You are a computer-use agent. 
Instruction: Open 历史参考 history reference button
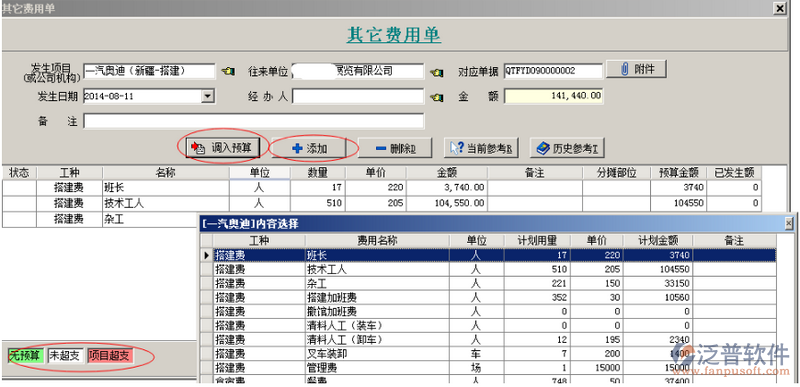(567, 148)
